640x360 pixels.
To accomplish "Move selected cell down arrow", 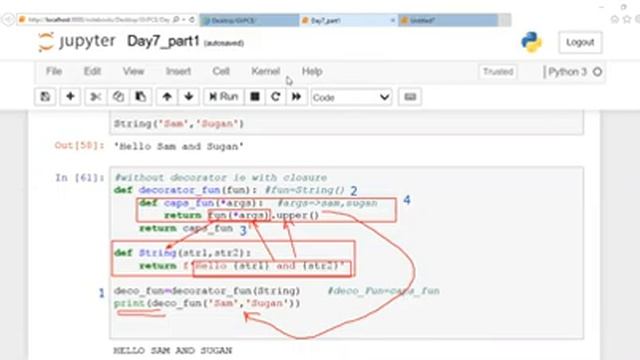I will click(x=189, y=97).
